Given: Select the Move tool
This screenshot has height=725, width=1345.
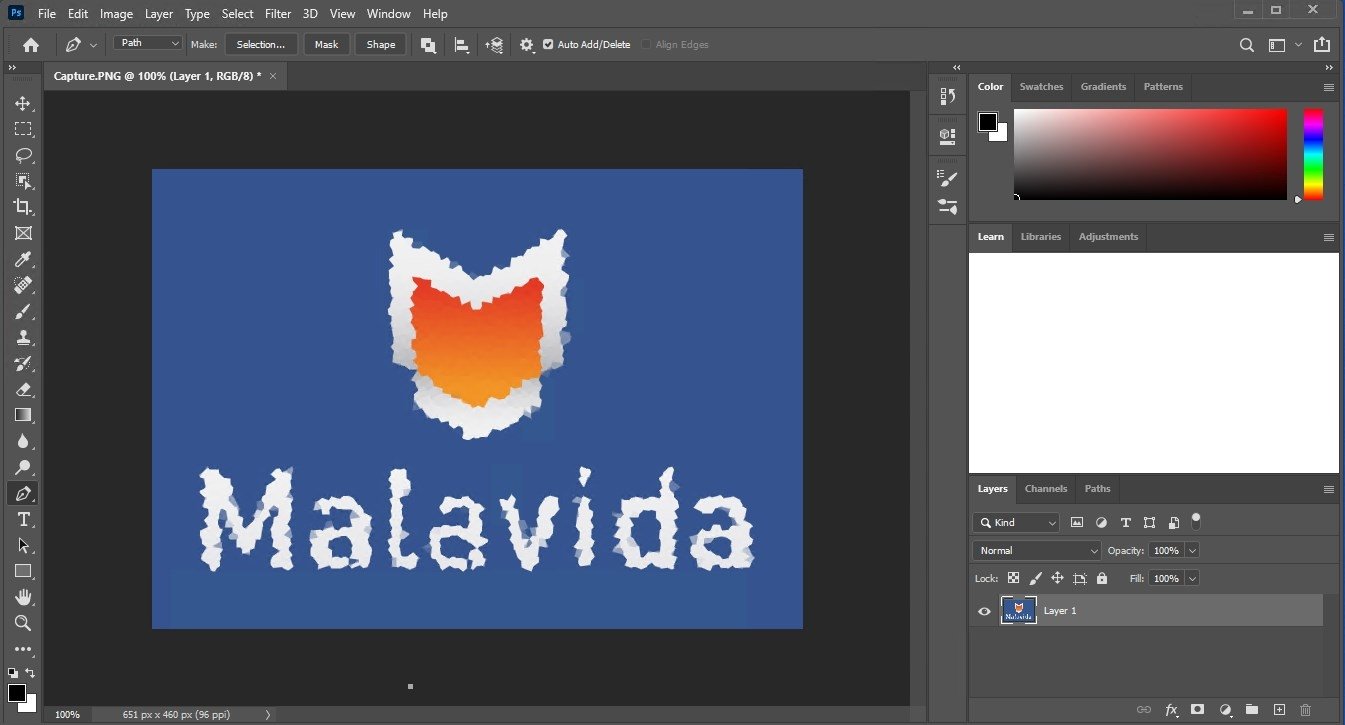Looking at the screenshot, I should (23, 103).
